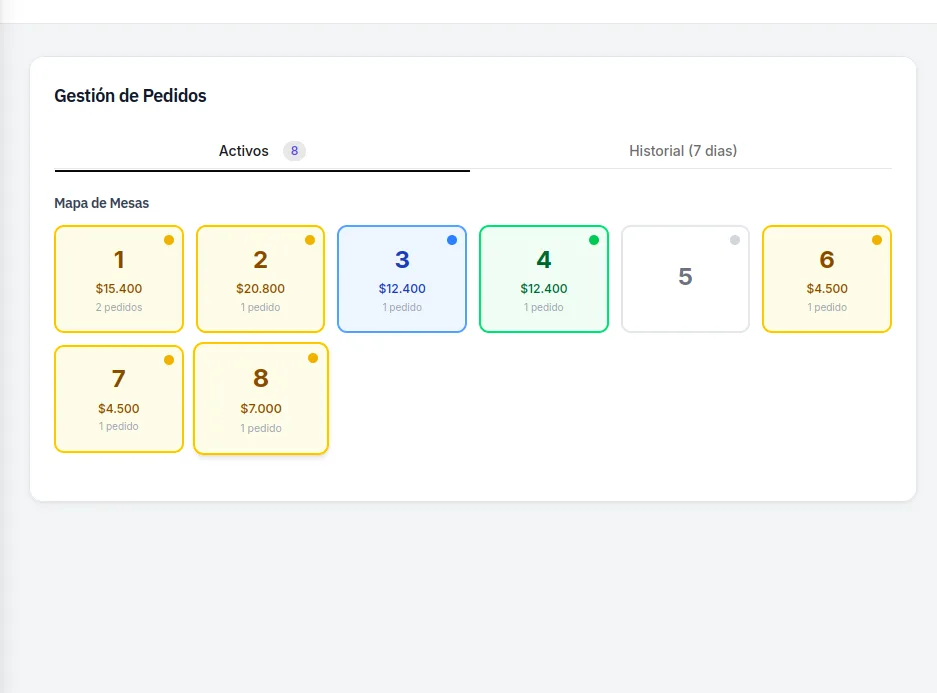Open Table 2 showing $20.800
937x693 pixels.
tap(260, 278)
